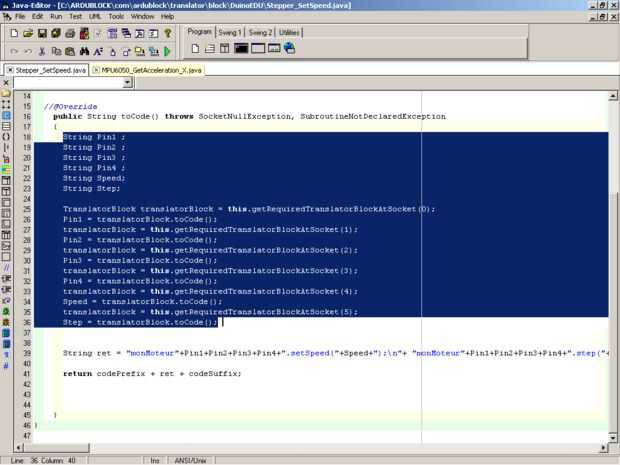Click the 'ANSI/Unix' encoding status entry
This screenshot has height=465, width=620.
point(190,461)
